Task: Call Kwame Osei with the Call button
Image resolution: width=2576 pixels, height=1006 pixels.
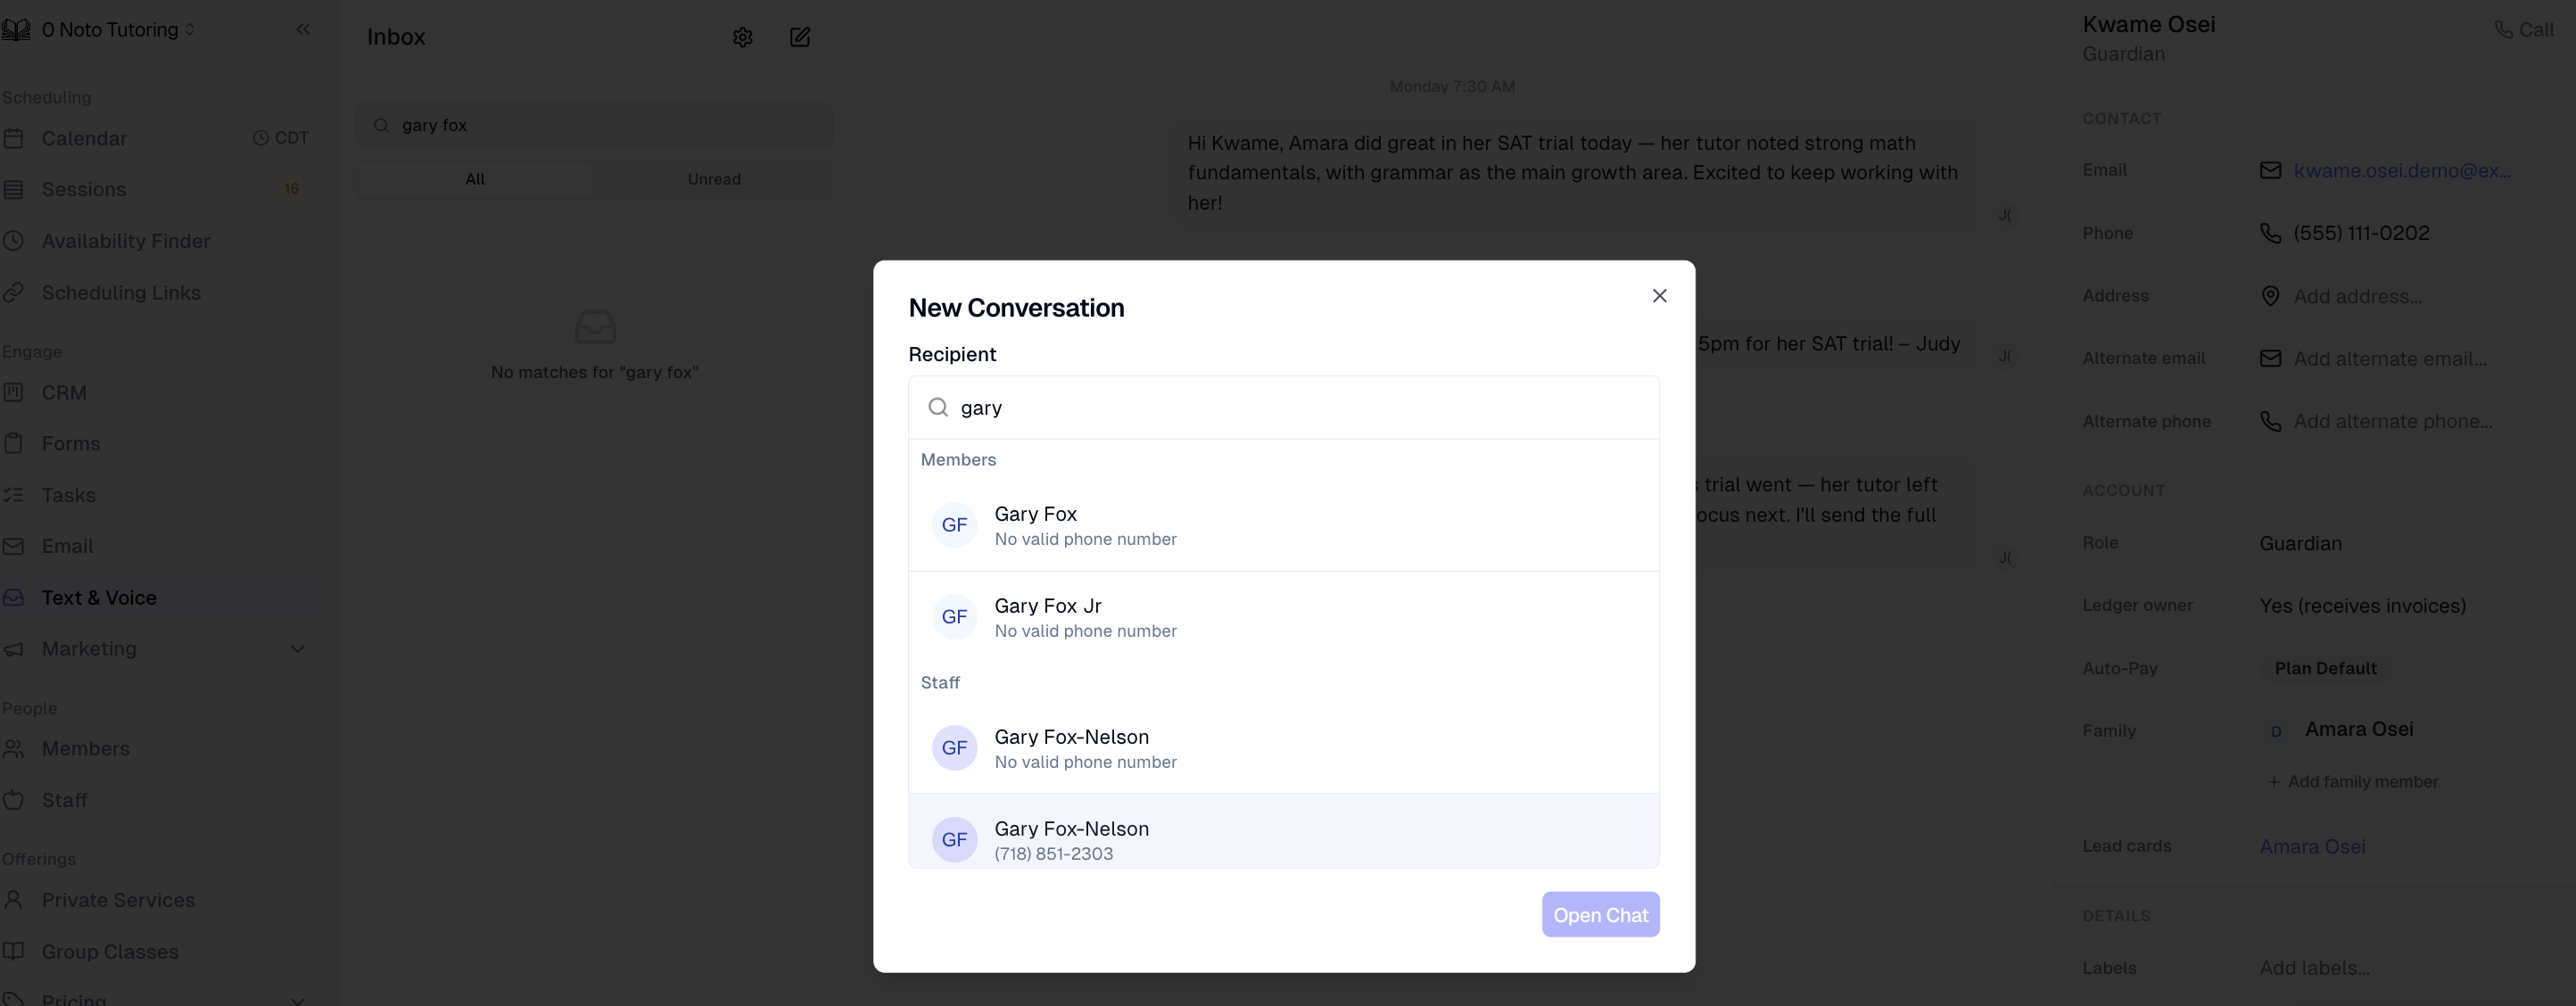Action: (2524, 30)
